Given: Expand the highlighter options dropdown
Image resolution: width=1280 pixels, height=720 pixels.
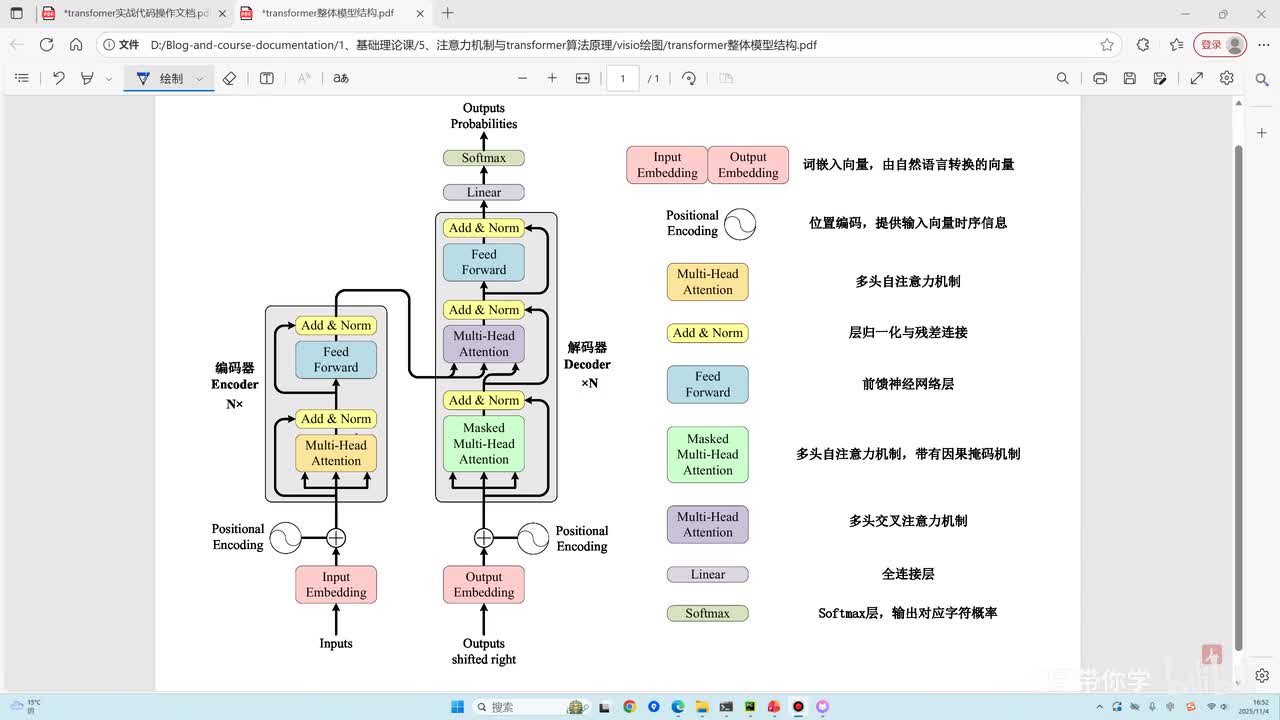Looking at the screenshot, I should click(x=109, y=78).
